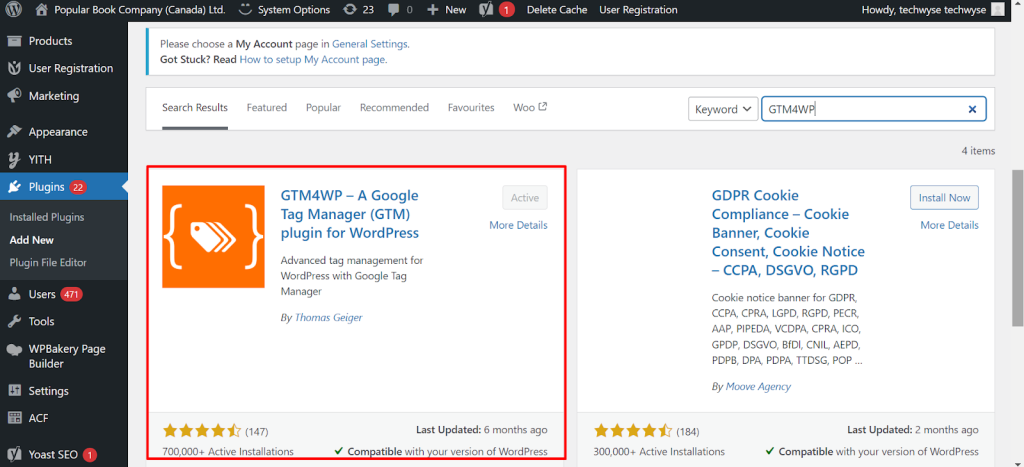The width and height of the screenshot is (1024, 467).
Task: Click inside the plugin search input field
Action: pyautogui.click(x=860, y=109)
